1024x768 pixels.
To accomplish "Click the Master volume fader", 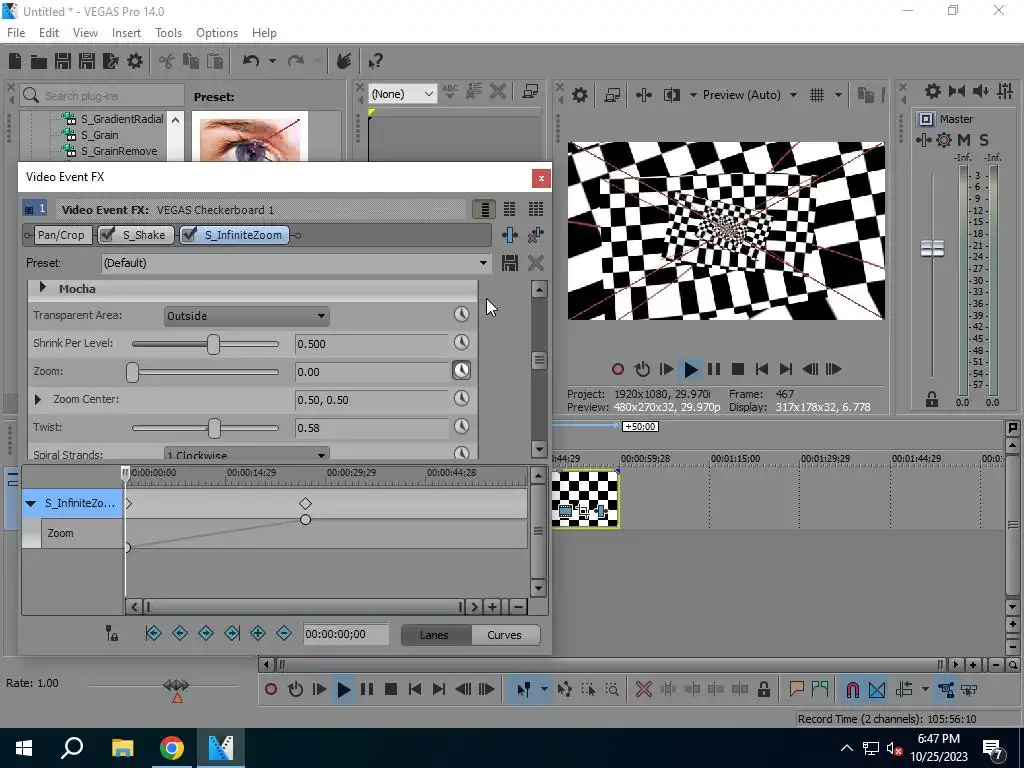I will (932, 248).
